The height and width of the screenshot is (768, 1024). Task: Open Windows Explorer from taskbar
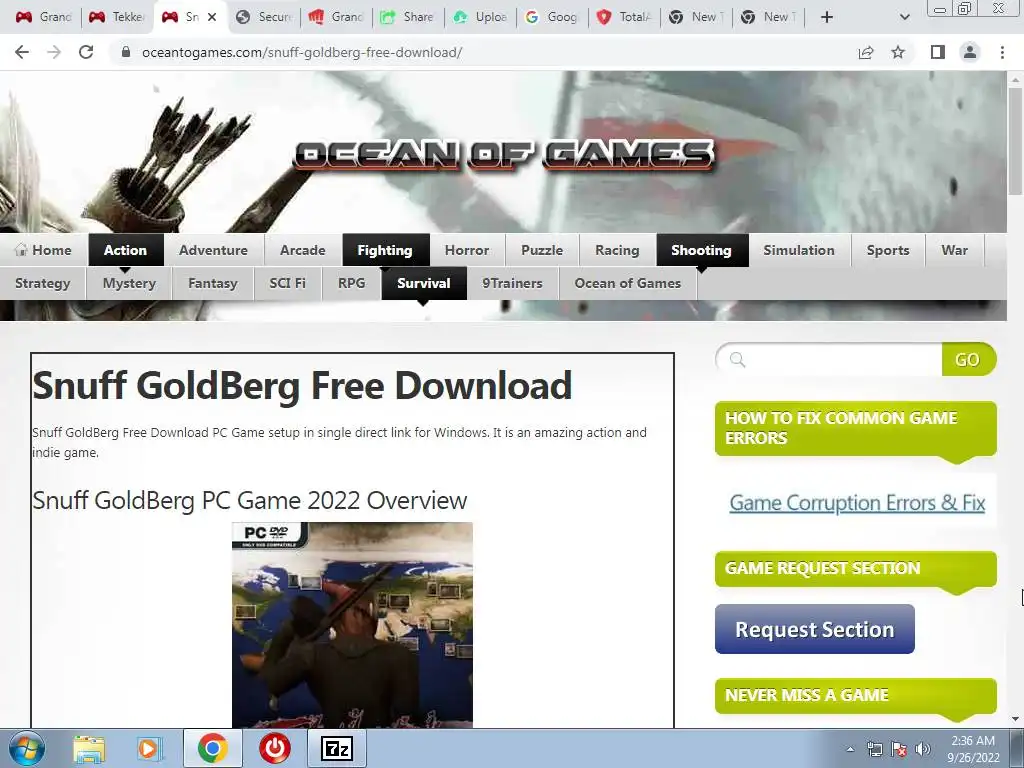(89, 748)
